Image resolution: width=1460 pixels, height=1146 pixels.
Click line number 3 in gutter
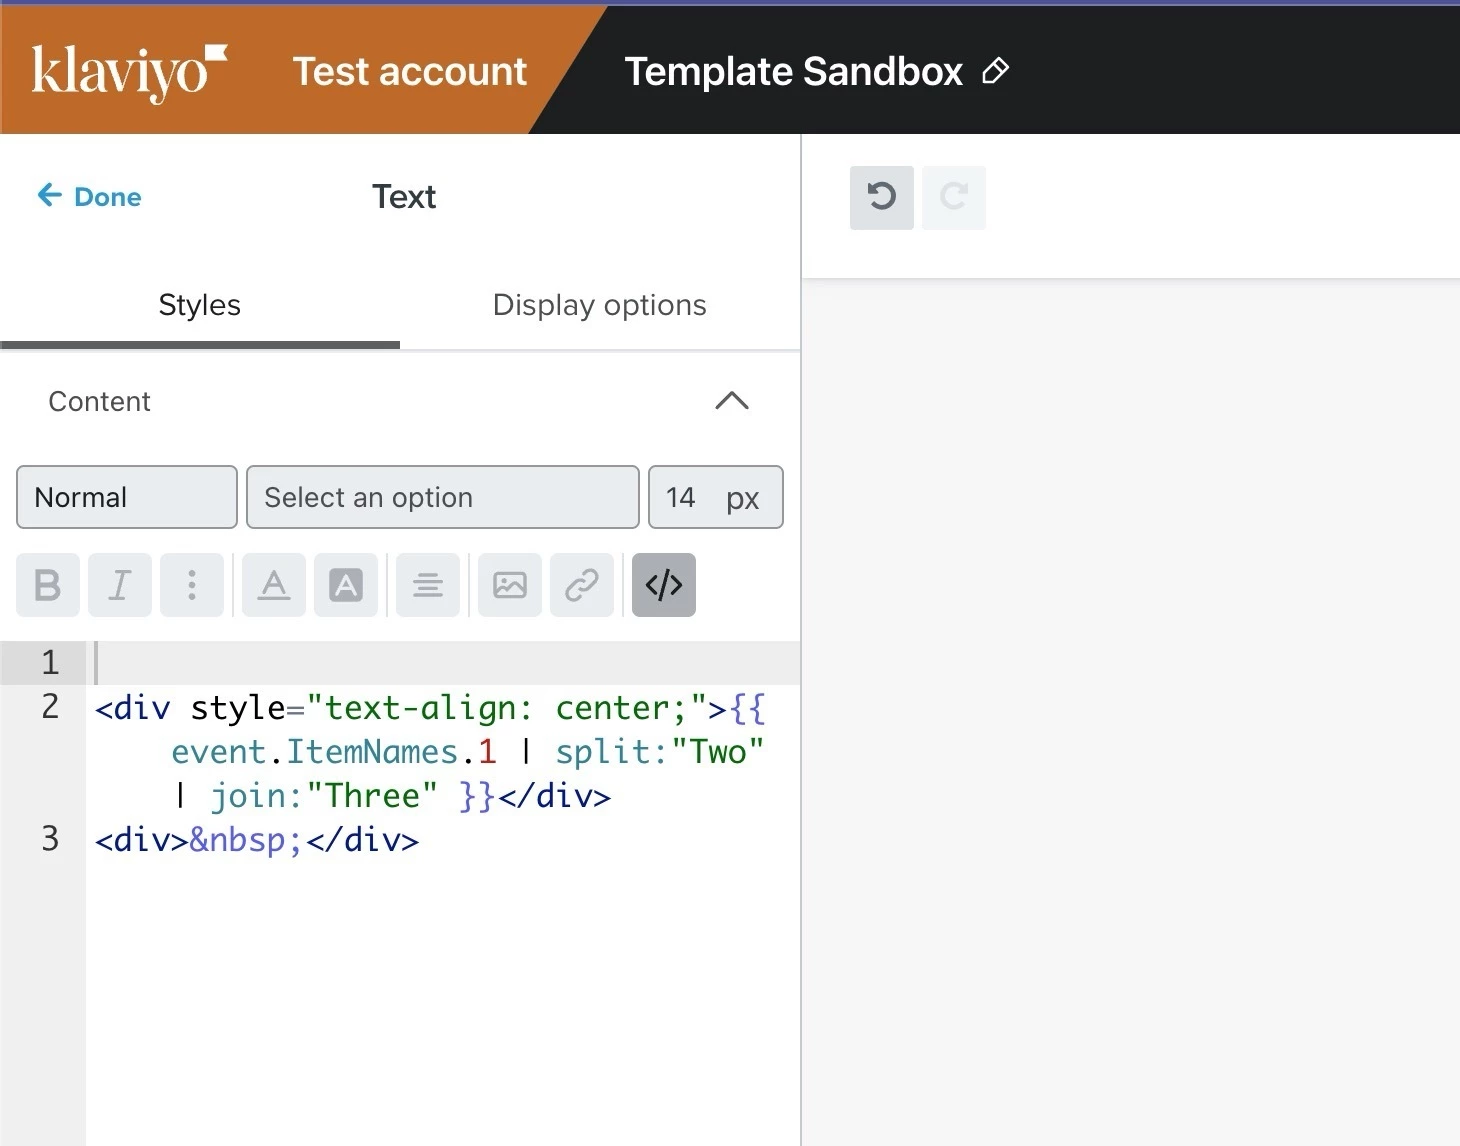pos(50,839)
